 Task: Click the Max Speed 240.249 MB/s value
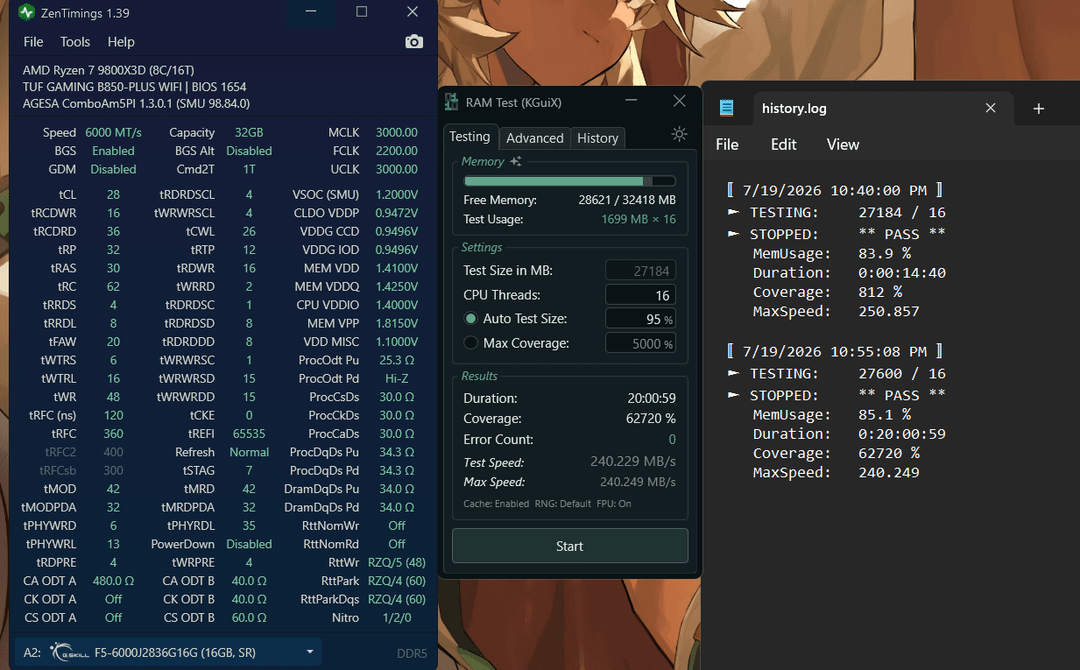click(x=637, y=482)
